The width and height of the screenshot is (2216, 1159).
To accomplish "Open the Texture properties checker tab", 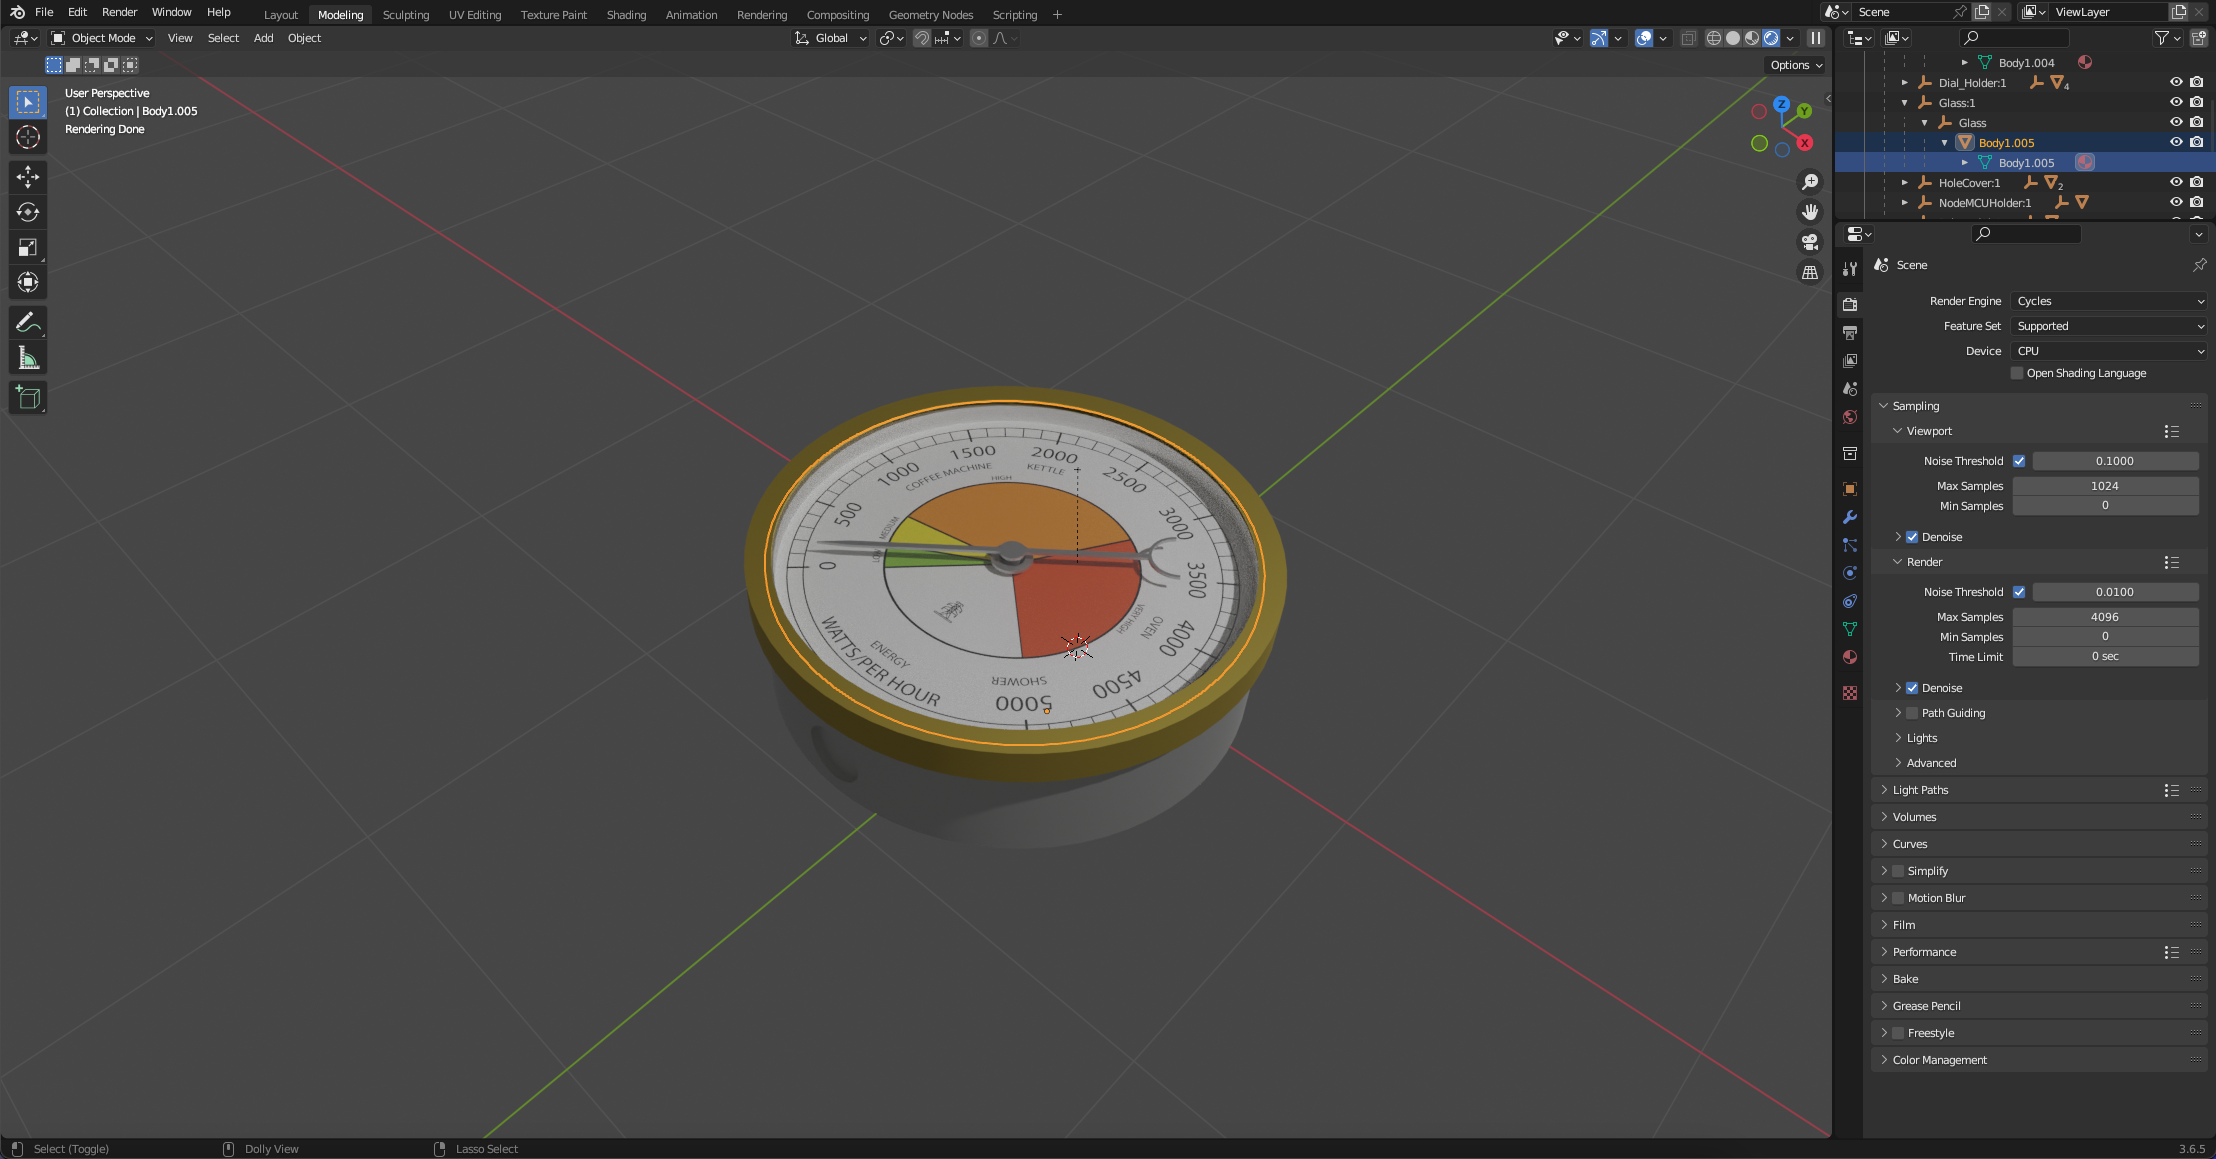I will click(1850, 693).
